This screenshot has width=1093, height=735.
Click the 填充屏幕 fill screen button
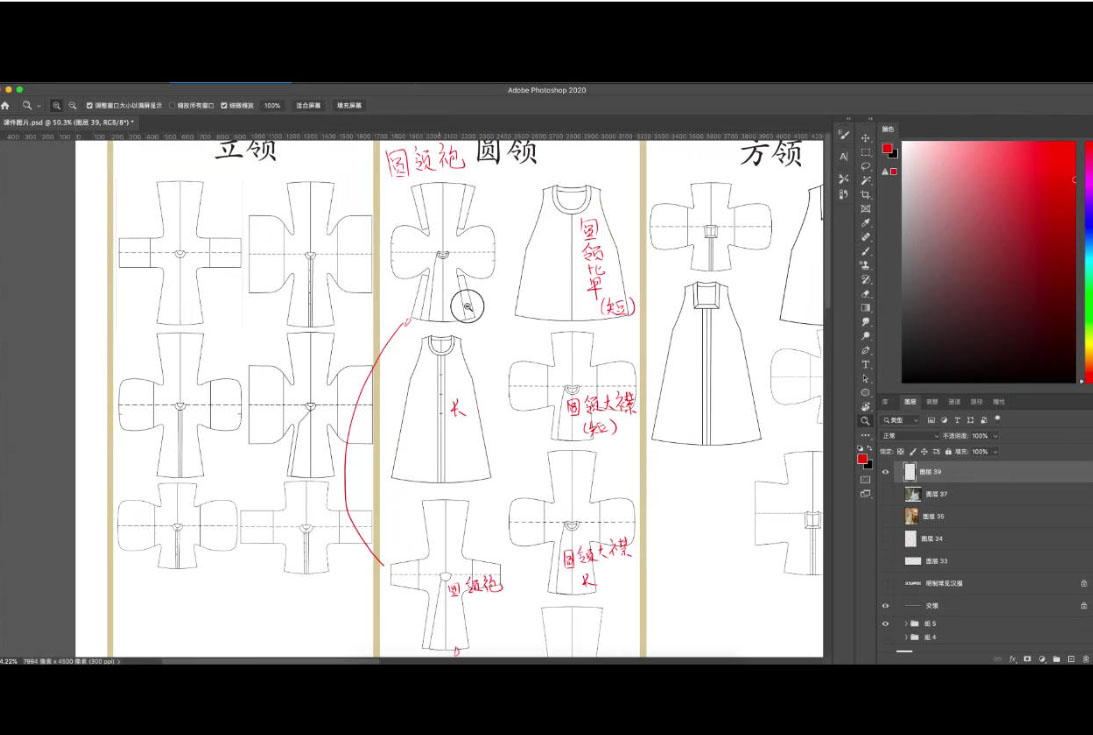pyautogui.click(x=349, y=106)
